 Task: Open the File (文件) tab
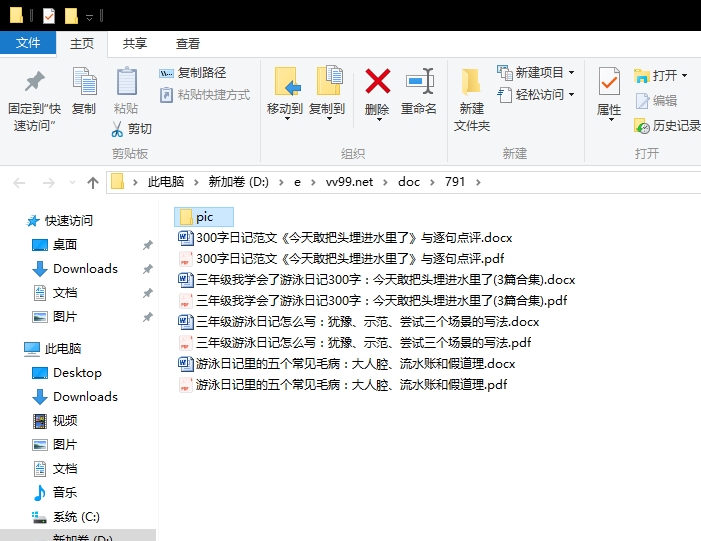point(28,43)
